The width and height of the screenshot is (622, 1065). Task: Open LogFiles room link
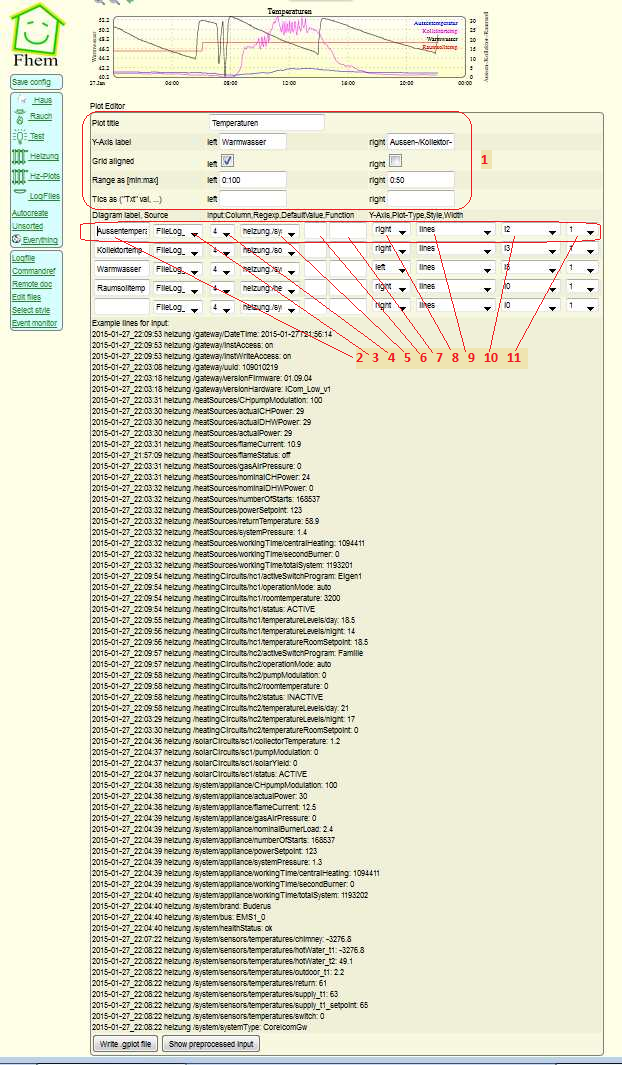click(44, 196)
